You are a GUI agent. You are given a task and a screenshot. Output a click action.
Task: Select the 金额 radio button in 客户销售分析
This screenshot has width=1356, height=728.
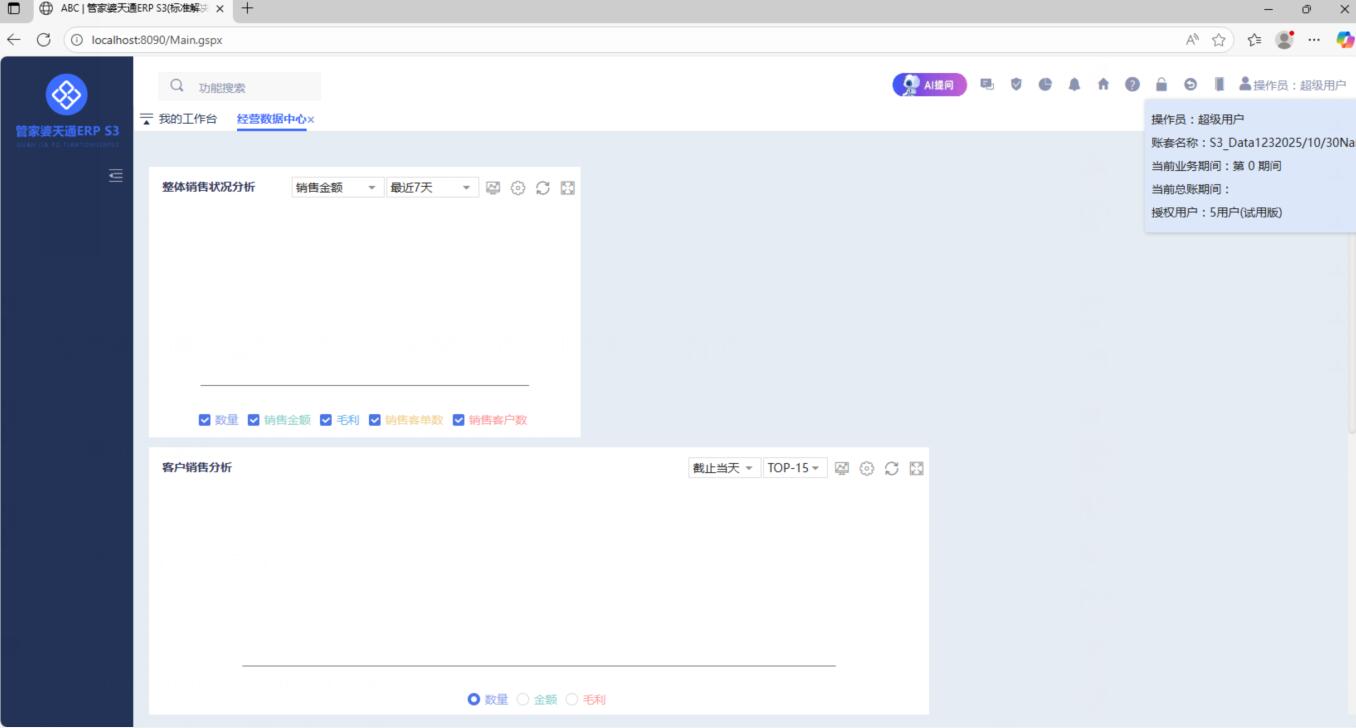[x=523, y=699]
